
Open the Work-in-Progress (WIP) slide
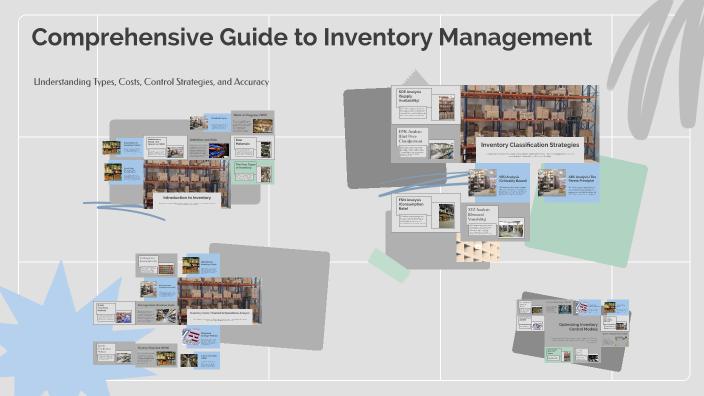(253, 123)
